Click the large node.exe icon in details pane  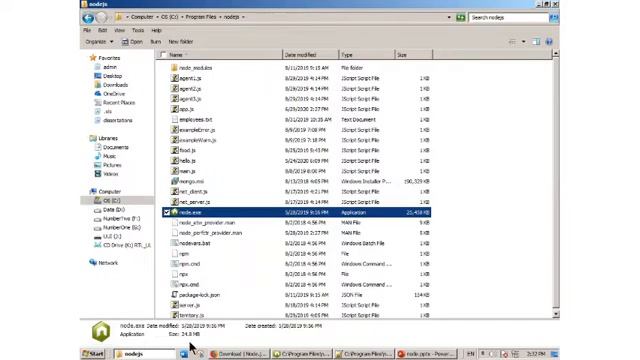pos(101,331)
